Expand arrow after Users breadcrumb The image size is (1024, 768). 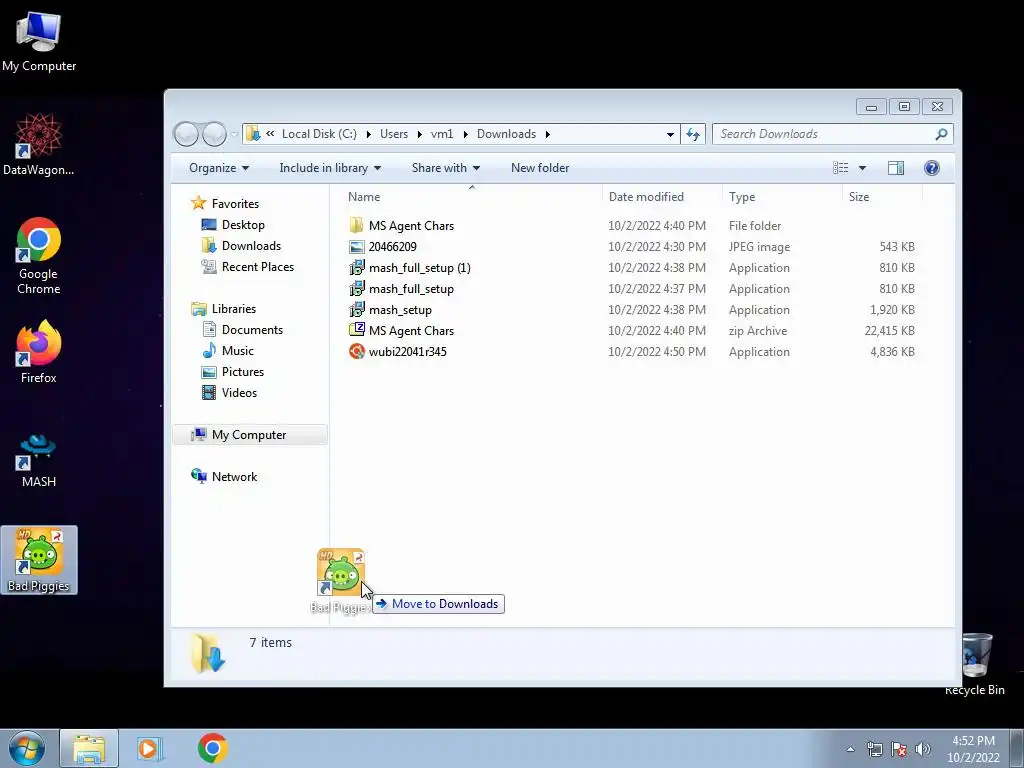click(x=419, y=134)
